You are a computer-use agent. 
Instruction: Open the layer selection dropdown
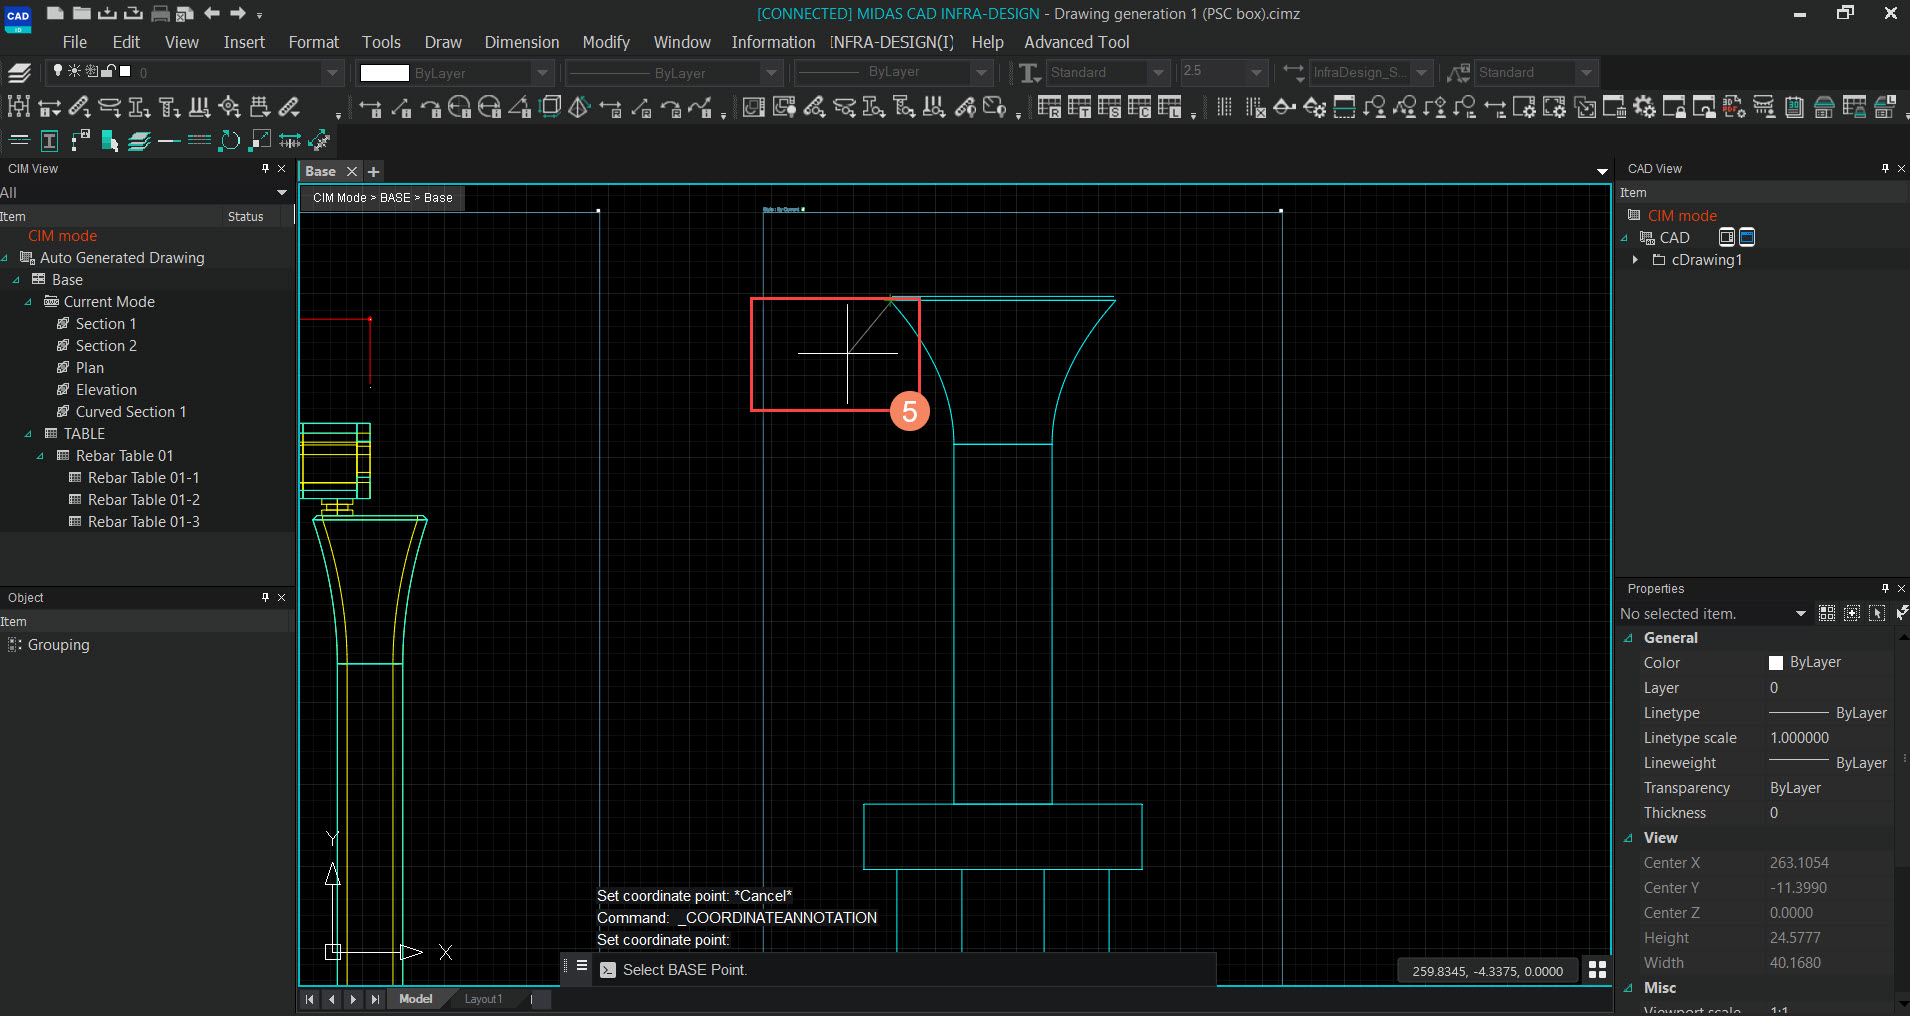pos(332,72)
